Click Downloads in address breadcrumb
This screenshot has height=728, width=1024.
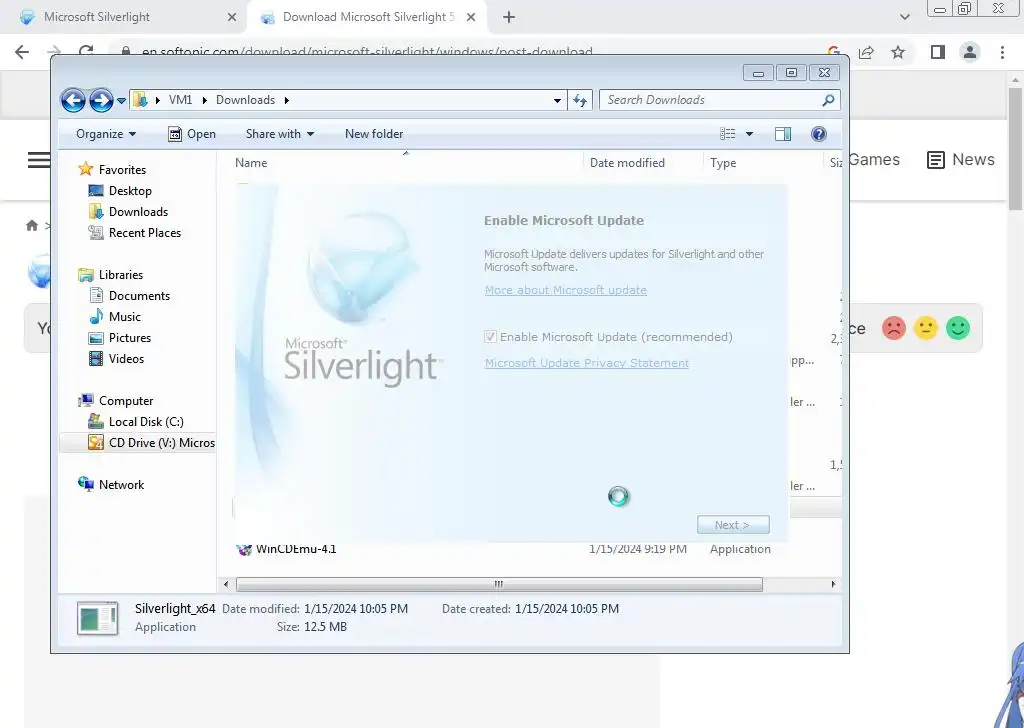click(x=246, y=100)
